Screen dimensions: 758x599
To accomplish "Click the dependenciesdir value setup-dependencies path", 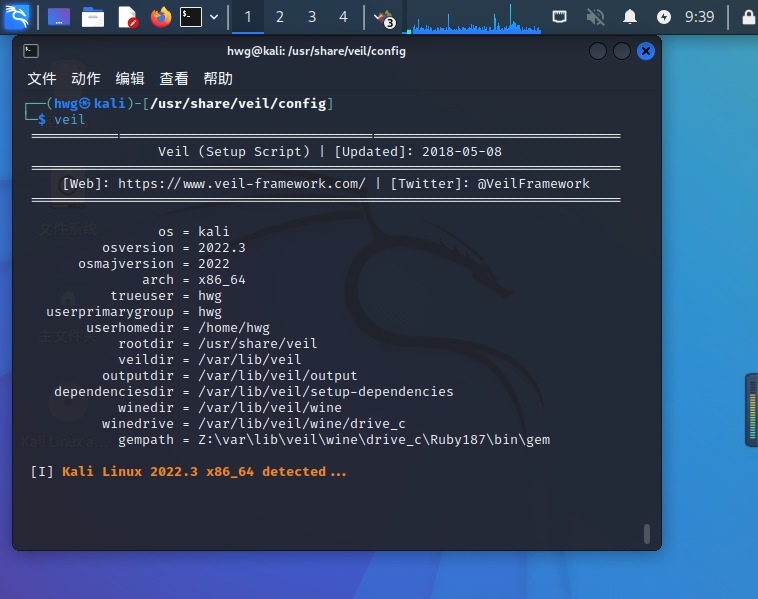I will [326, 392].
